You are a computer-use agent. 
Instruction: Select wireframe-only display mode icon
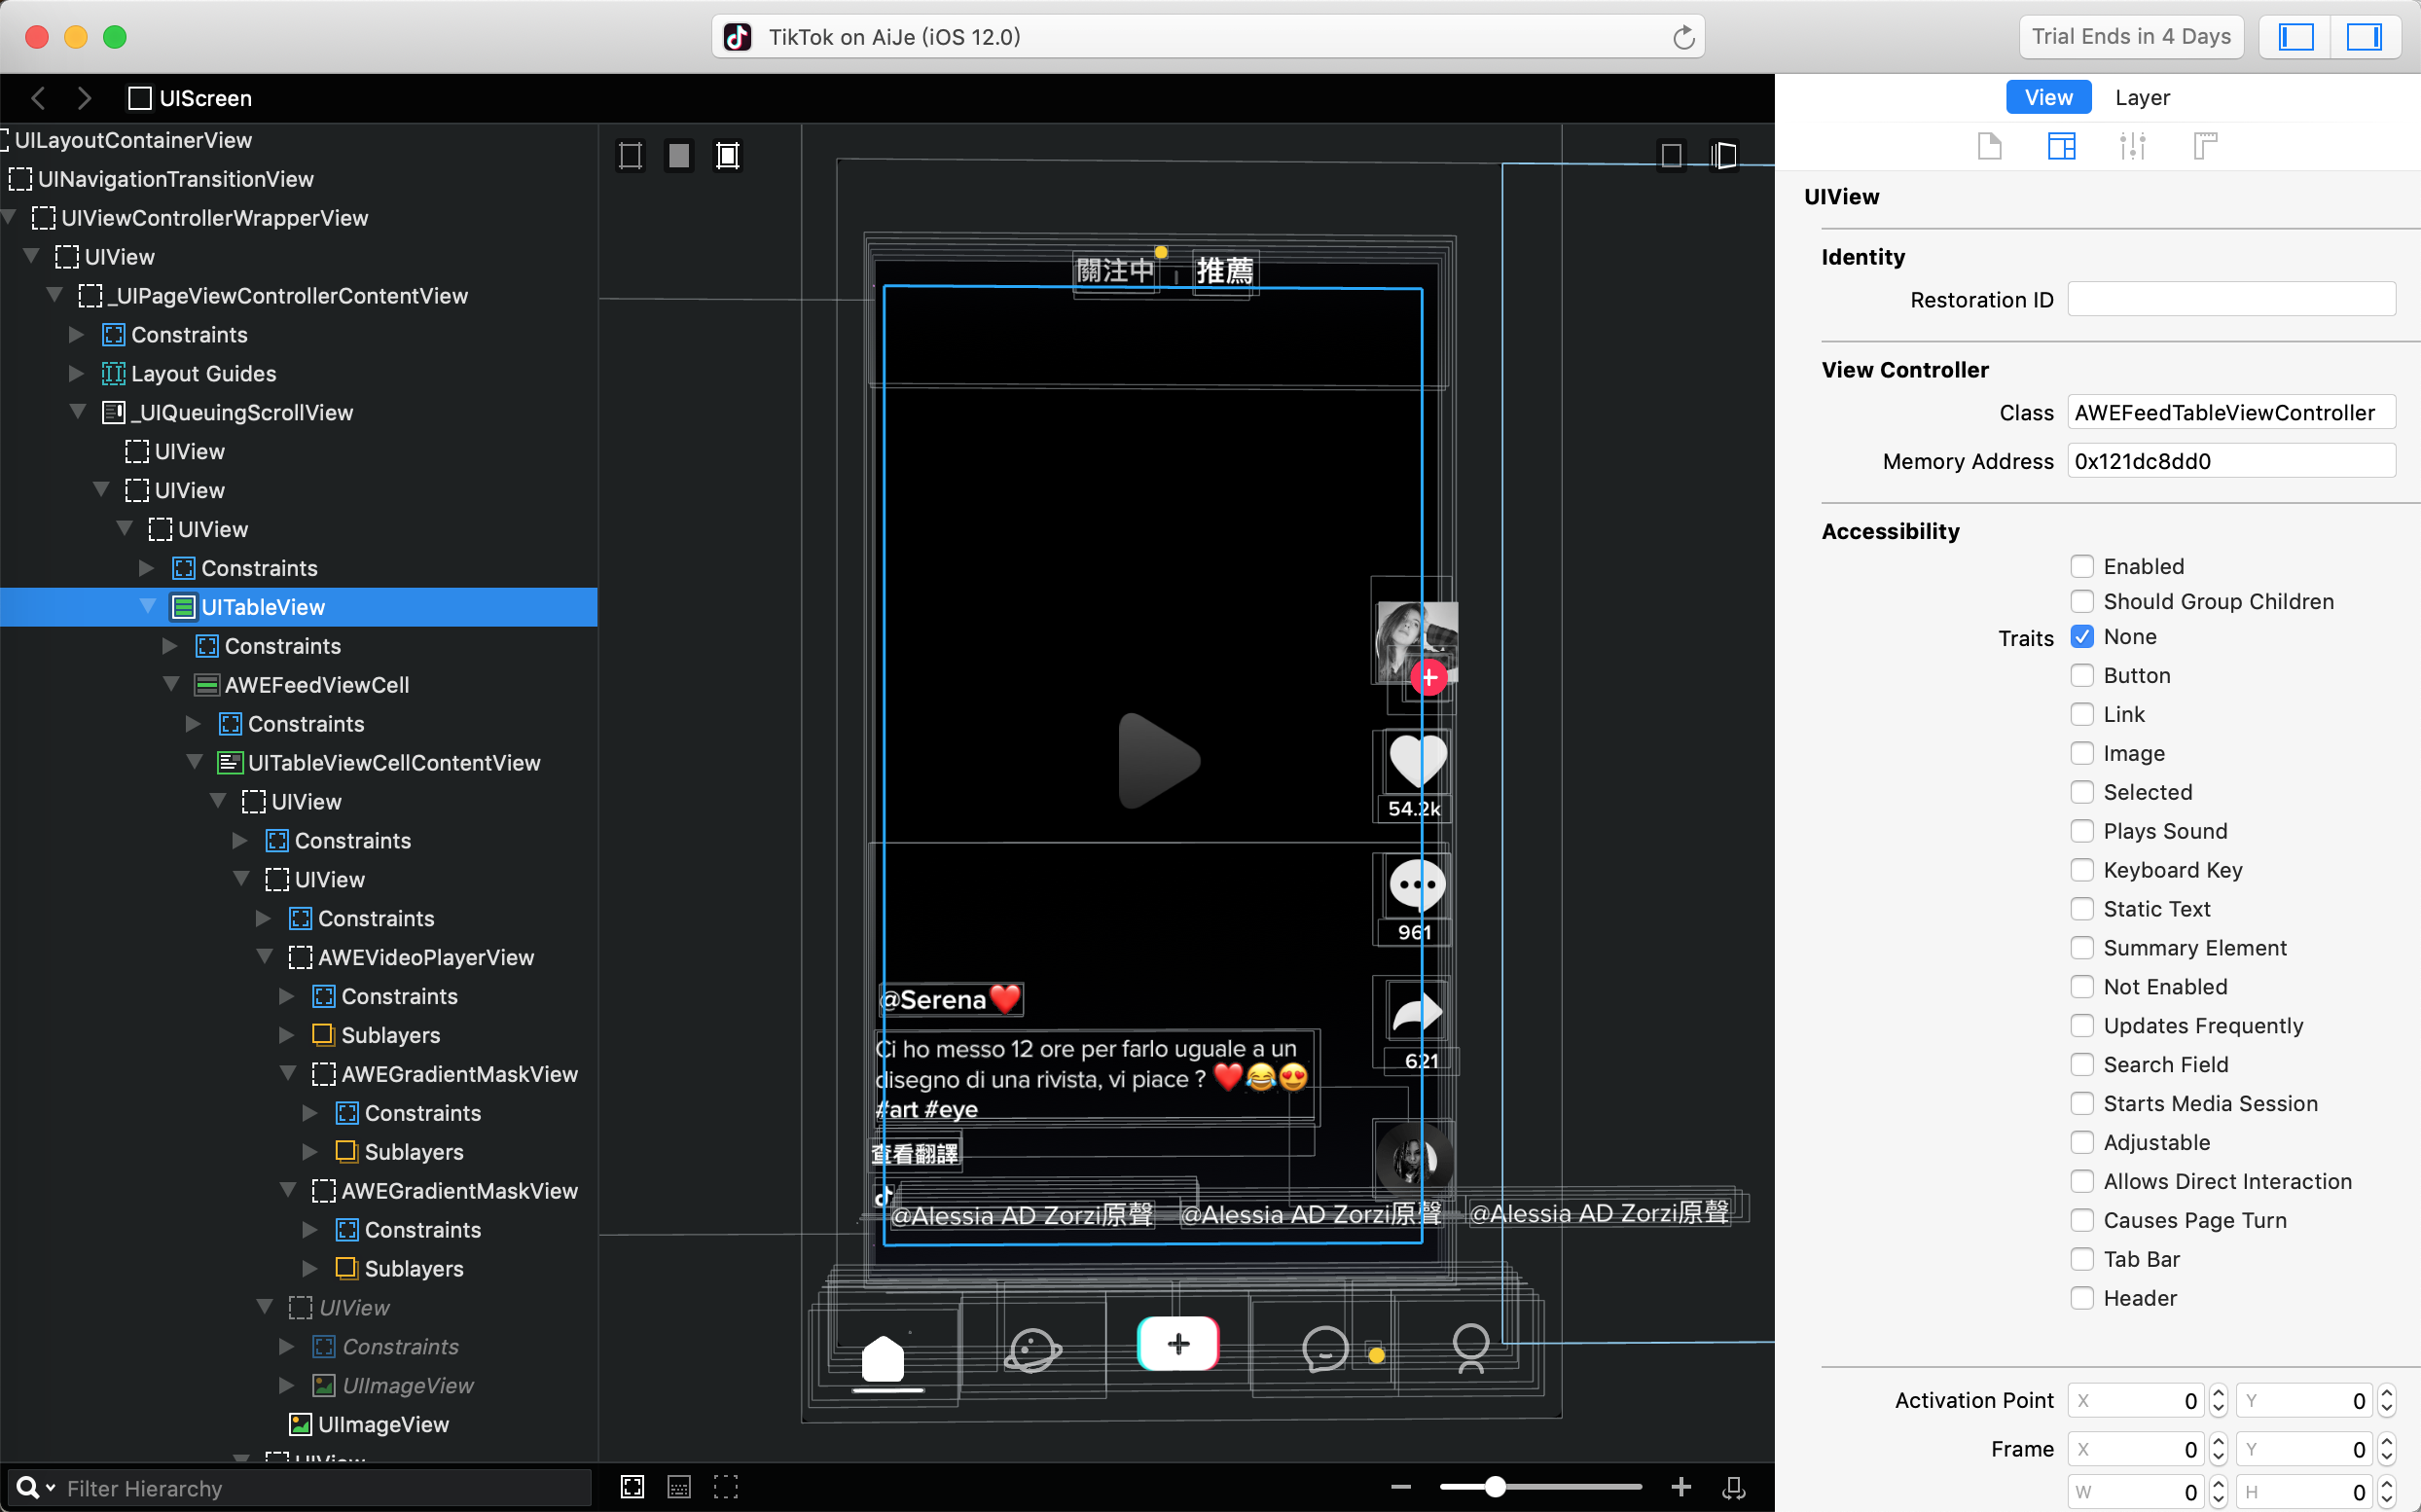click(630, 155)
